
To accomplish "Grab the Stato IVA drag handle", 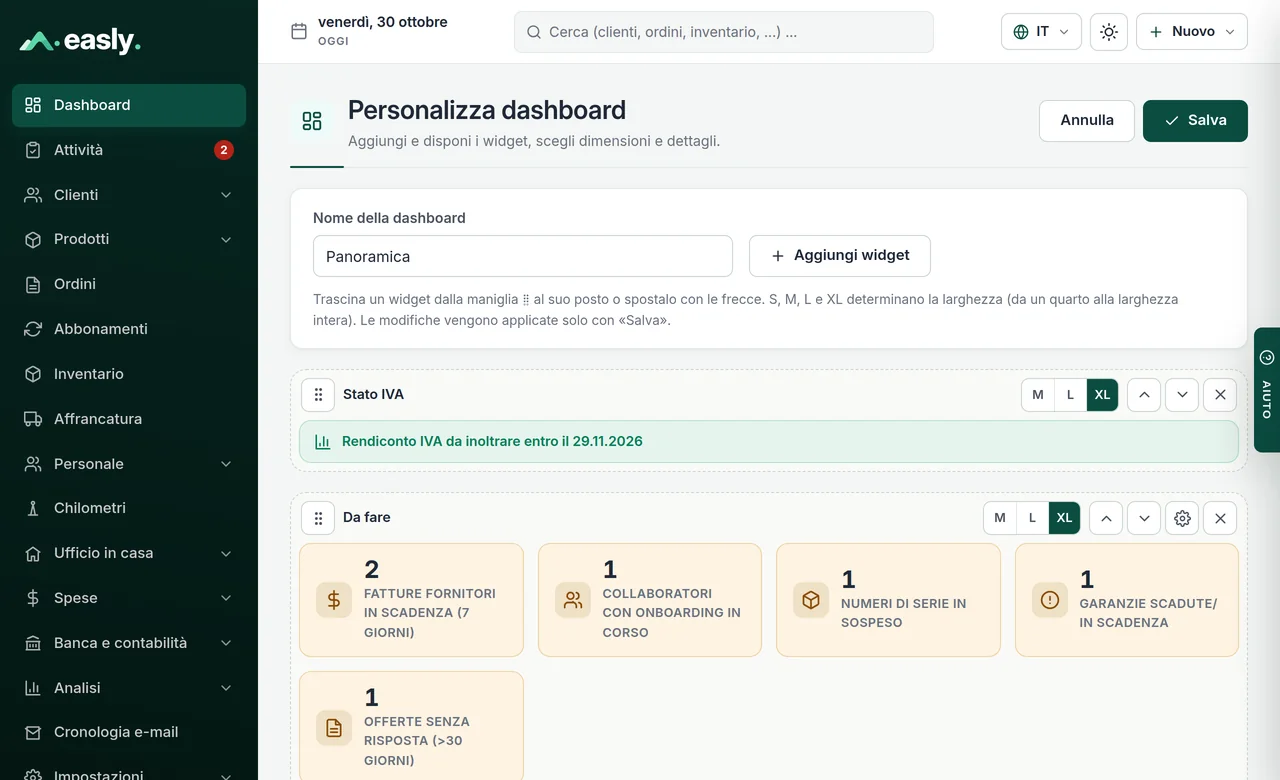I will 318,395.
